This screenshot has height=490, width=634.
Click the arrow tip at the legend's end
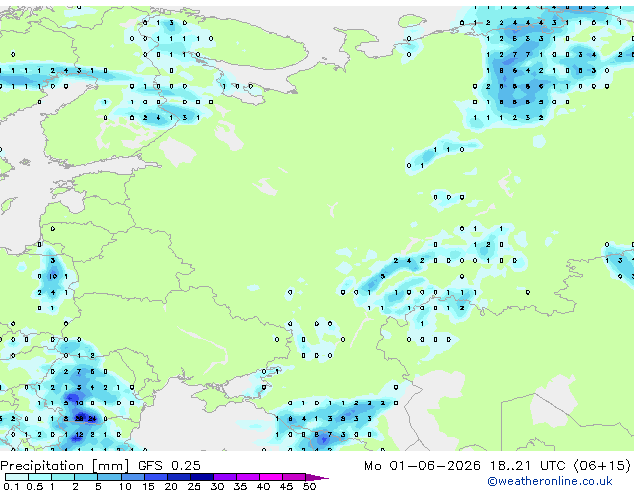pos(317,477)
